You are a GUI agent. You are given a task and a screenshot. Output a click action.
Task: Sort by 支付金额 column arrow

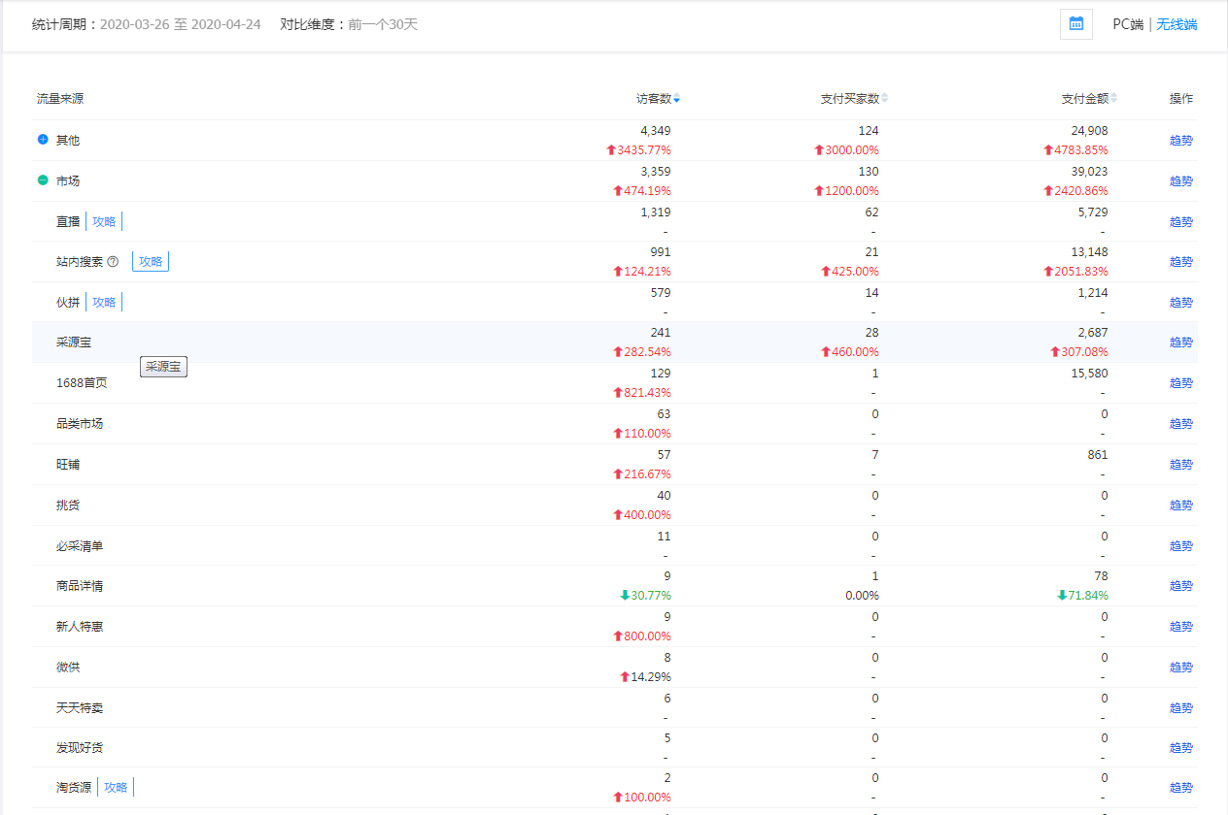coord(1114,99)
